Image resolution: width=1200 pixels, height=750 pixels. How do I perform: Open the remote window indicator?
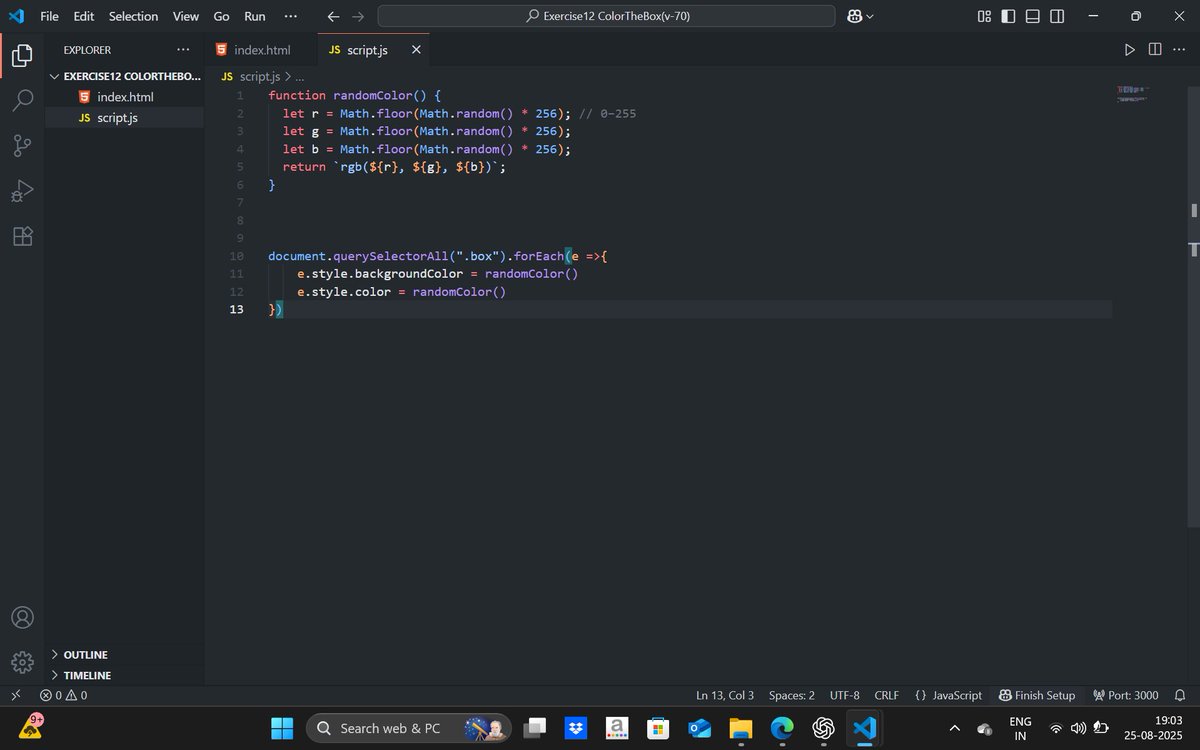pyautogui.click(x=15, y=695)
